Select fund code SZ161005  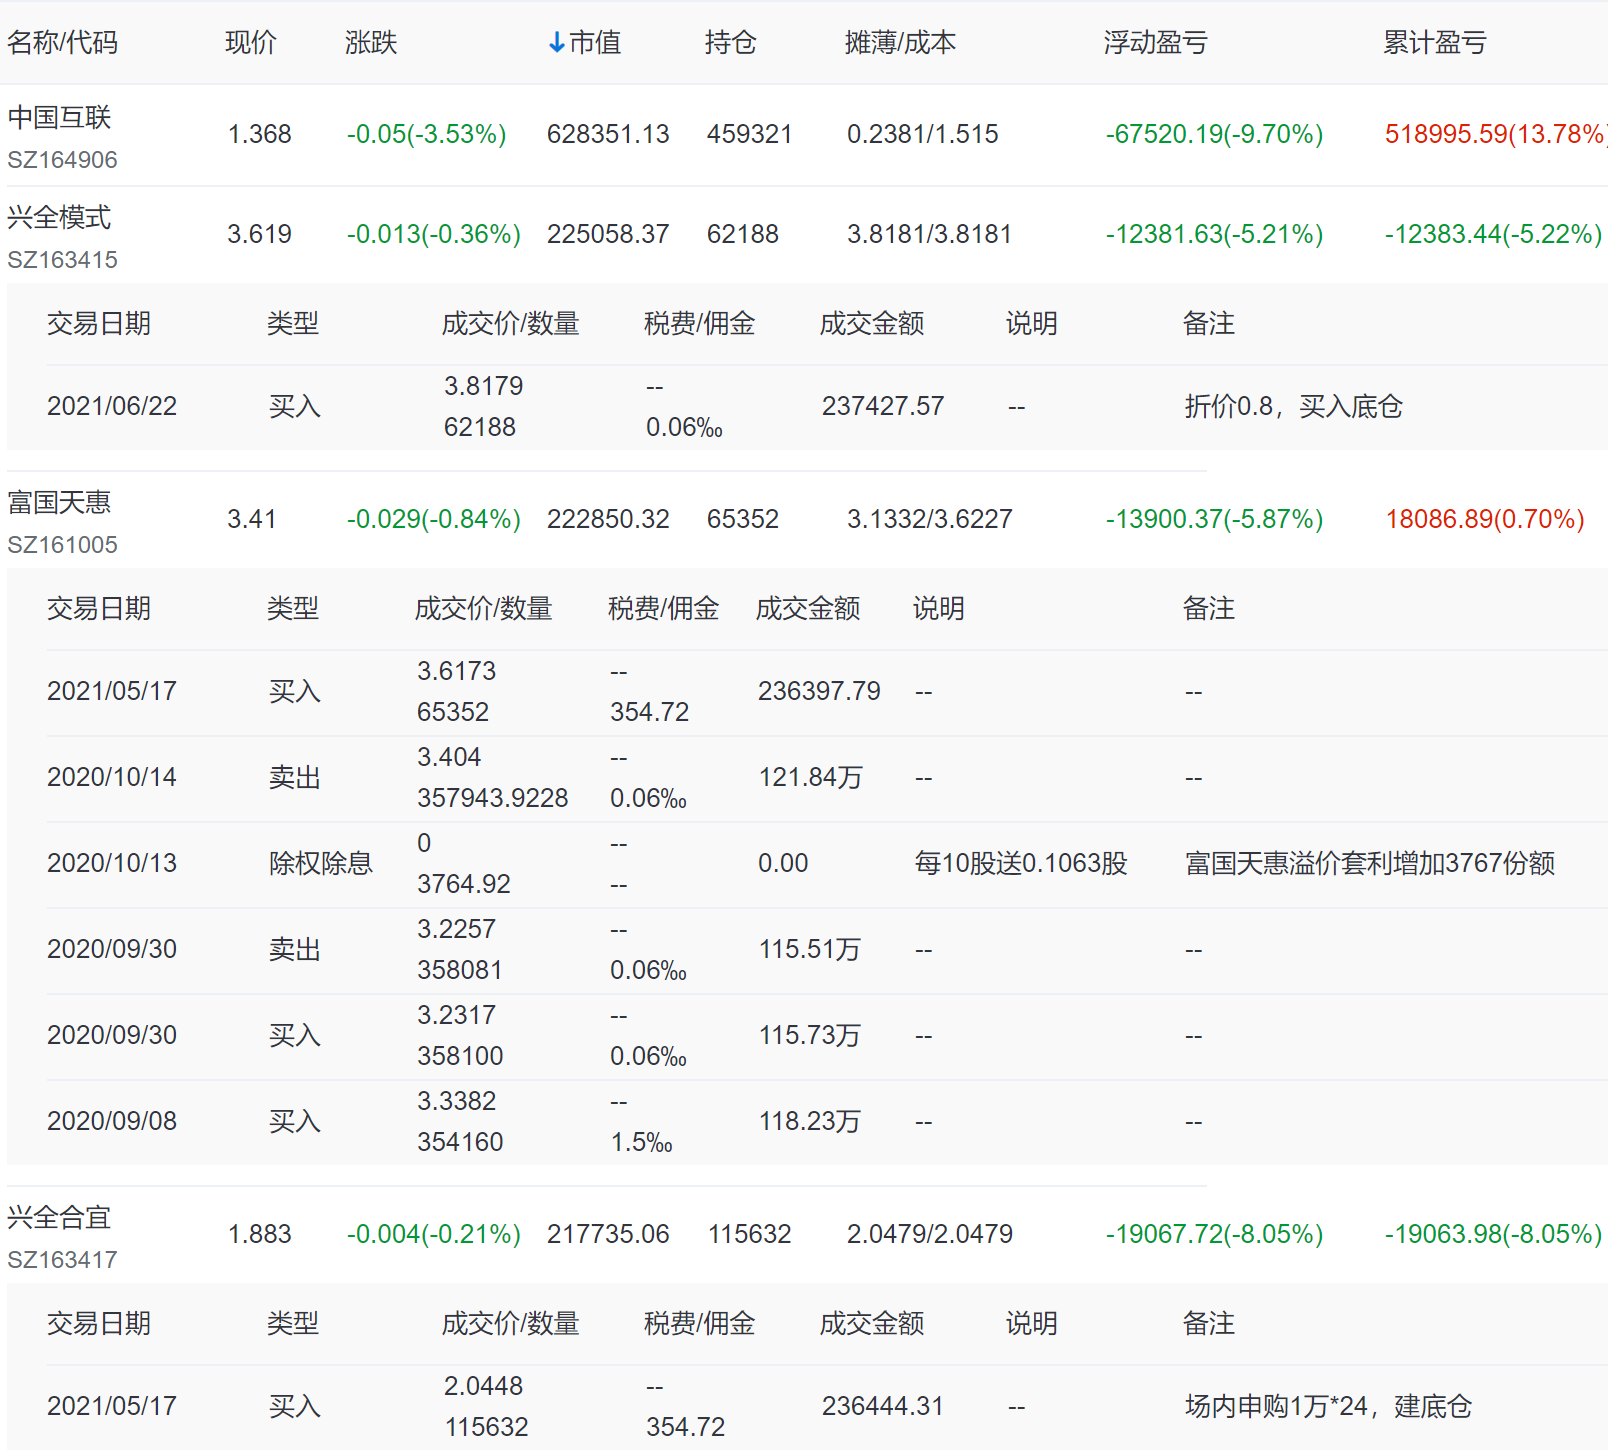[x=62, y=545]
